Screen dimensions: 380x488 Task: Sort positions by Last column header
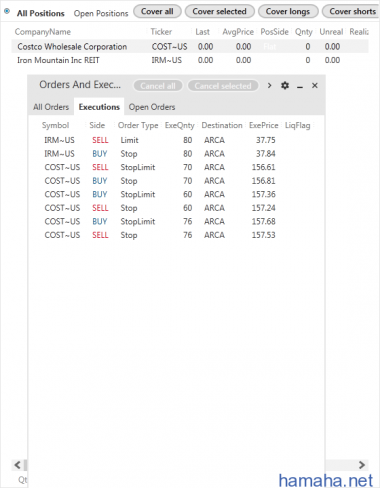tap(203, 32)
